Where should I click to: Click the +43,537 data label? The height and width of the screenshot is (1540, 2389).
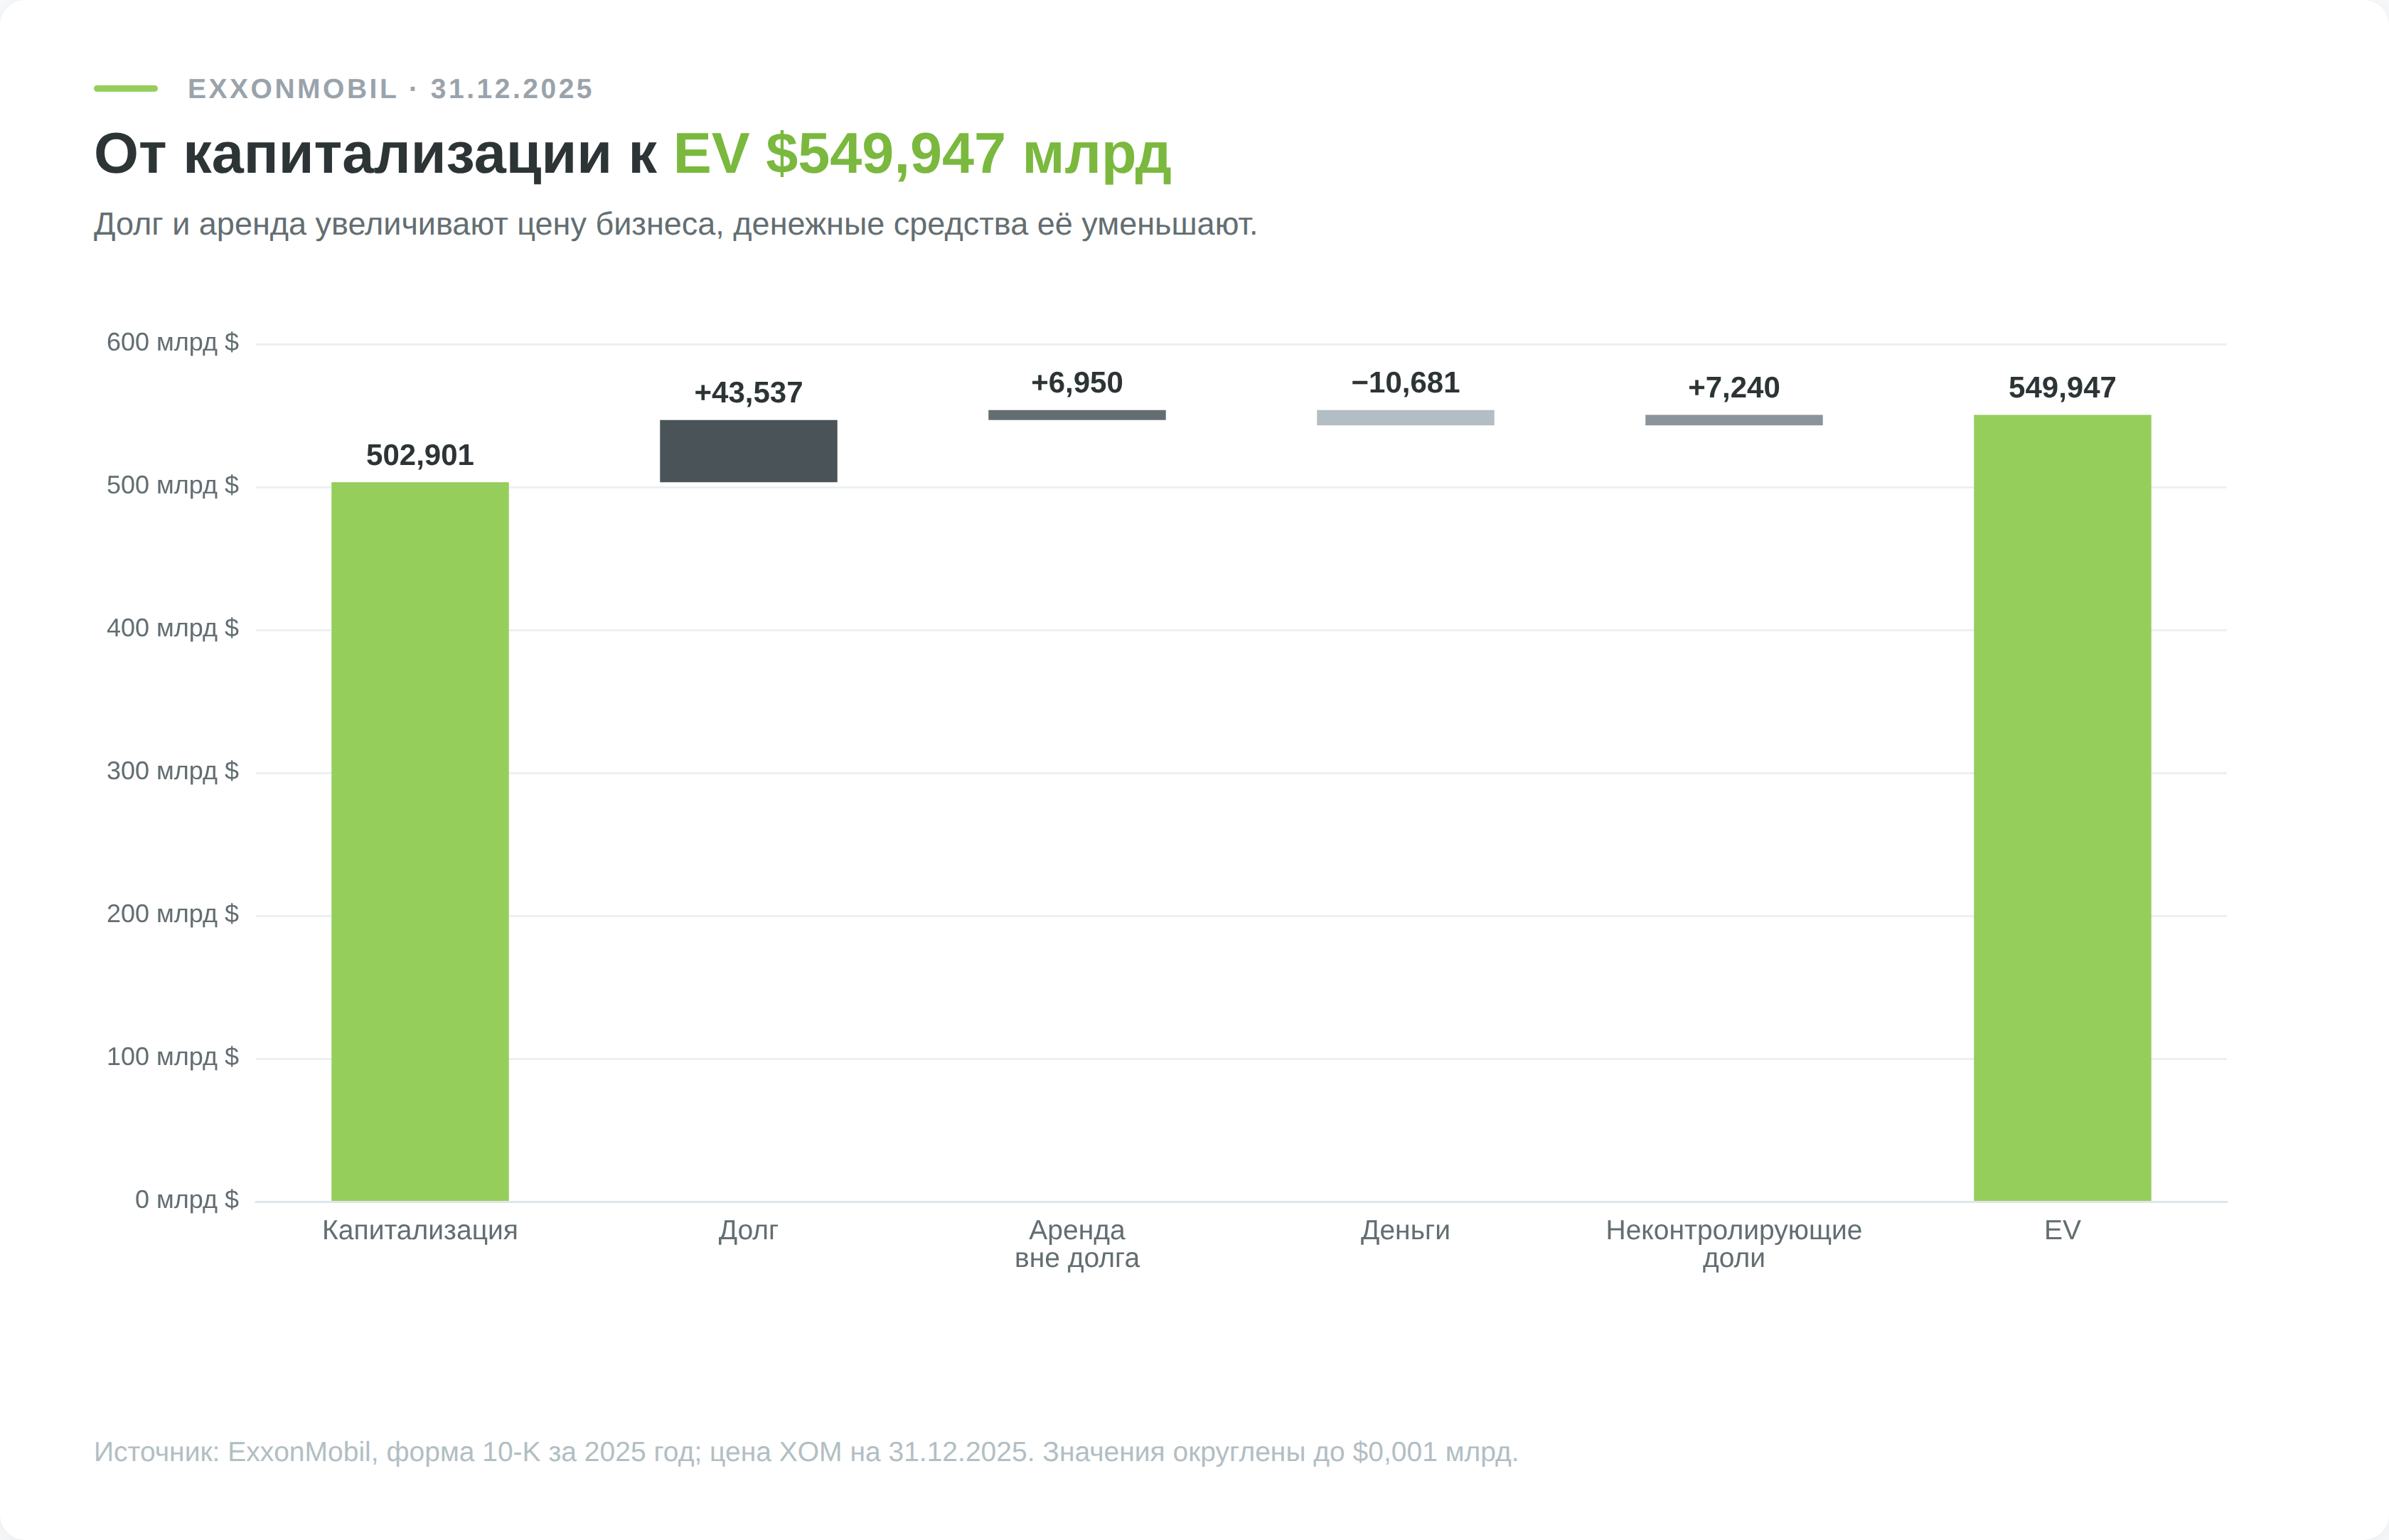[x=748, y=392]
